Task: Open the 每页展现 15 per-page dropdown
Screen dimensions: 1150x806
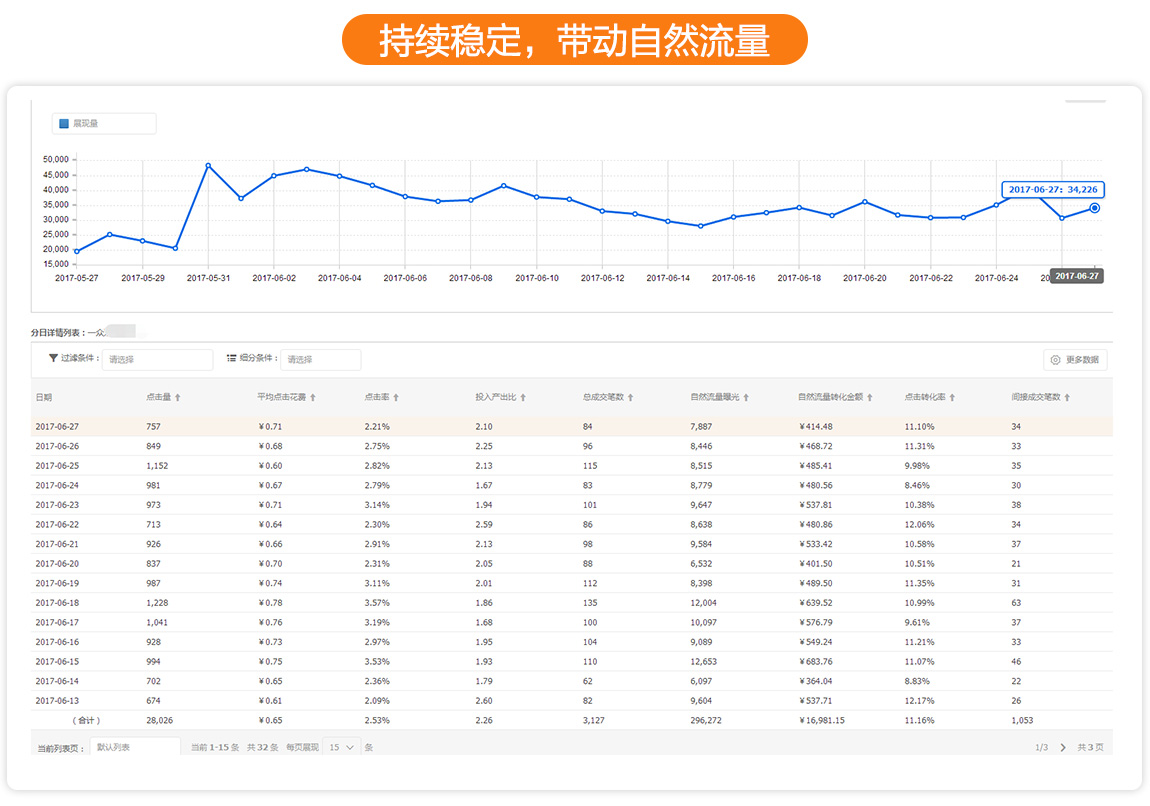Action: tap(342, 747)
